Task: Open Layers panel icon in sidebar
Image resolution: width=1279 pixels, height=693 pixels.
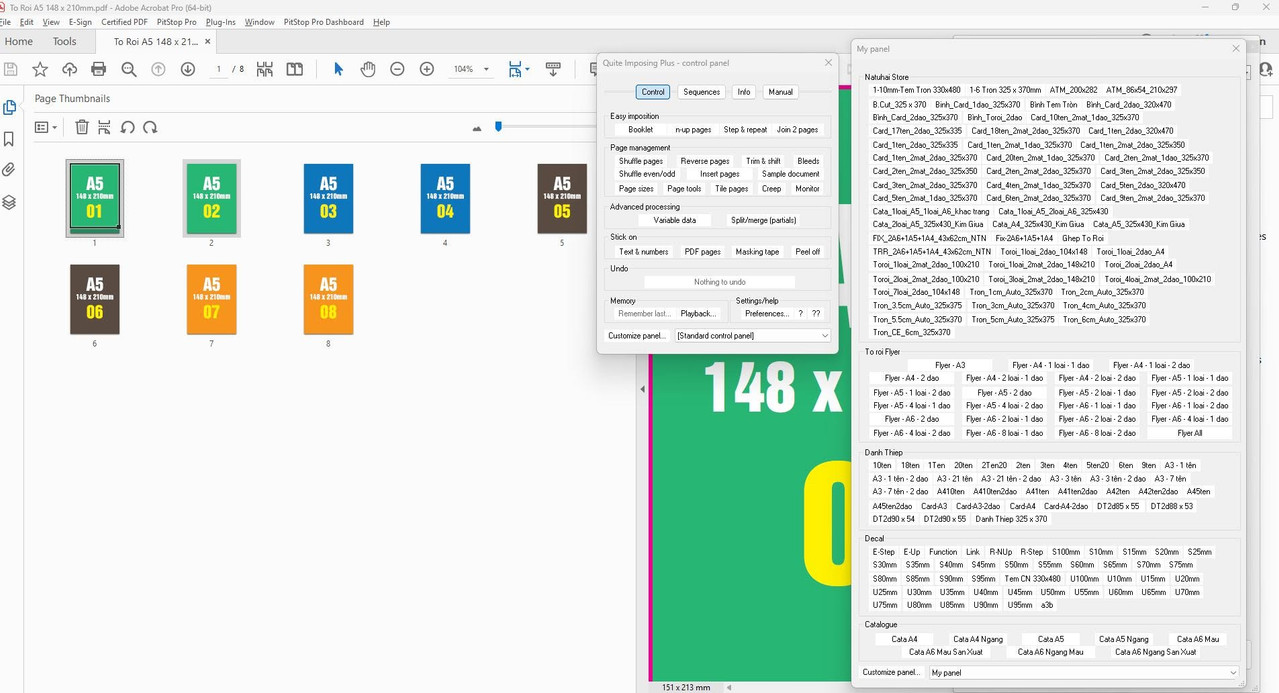Action: coord(9,202)
